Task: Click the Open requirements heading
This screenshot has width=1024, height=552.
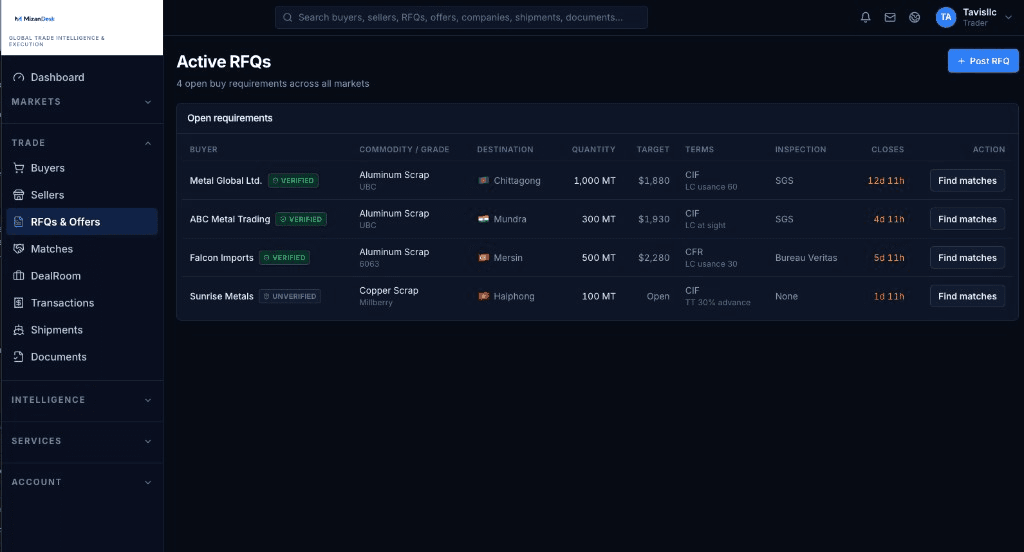Action: [x=230, y=118]
